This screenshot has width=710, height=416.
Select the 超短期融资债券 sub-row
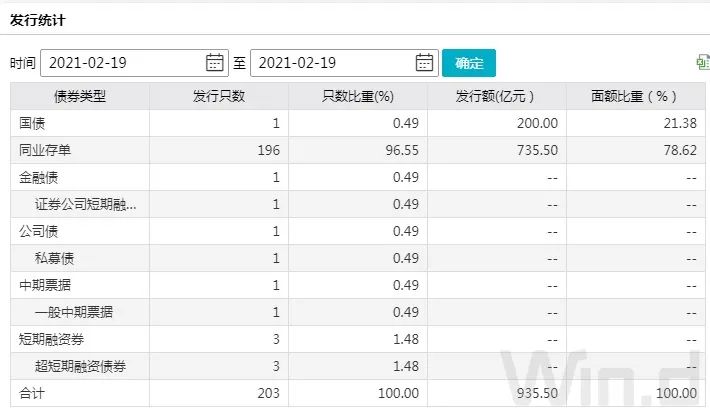coord(80,366)
